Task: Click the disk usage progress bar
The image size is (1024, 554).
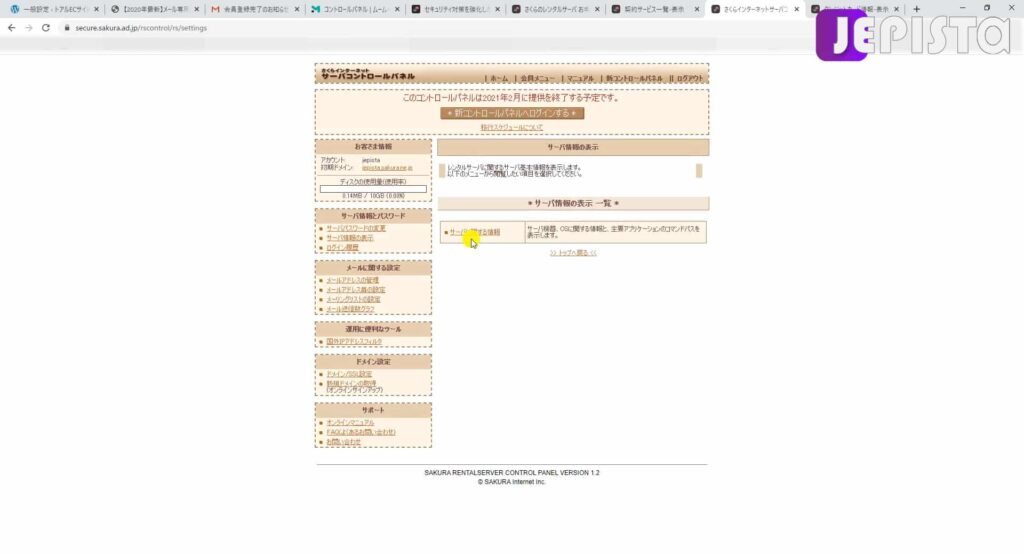Action: pyautogui.click(x=373, y=189)
